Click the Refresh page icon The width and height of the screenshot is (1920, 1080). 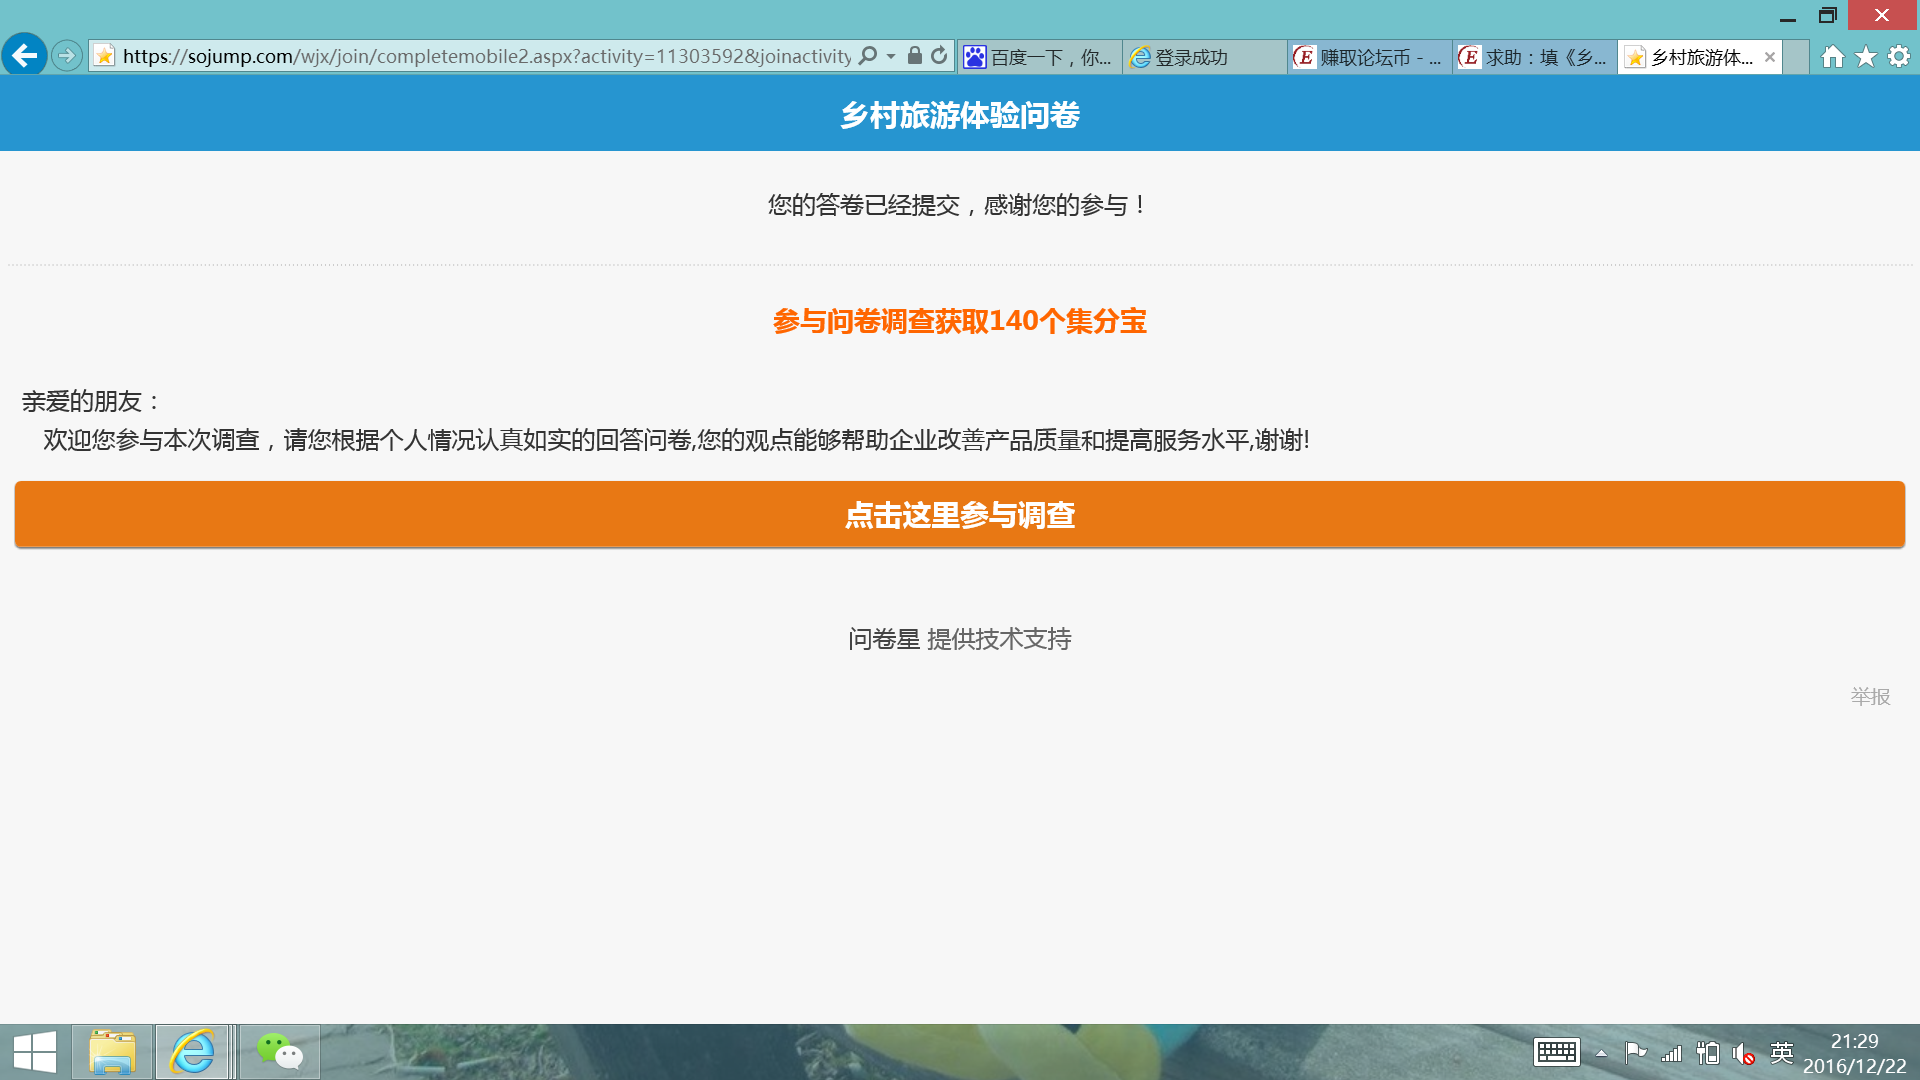[939, 56]
